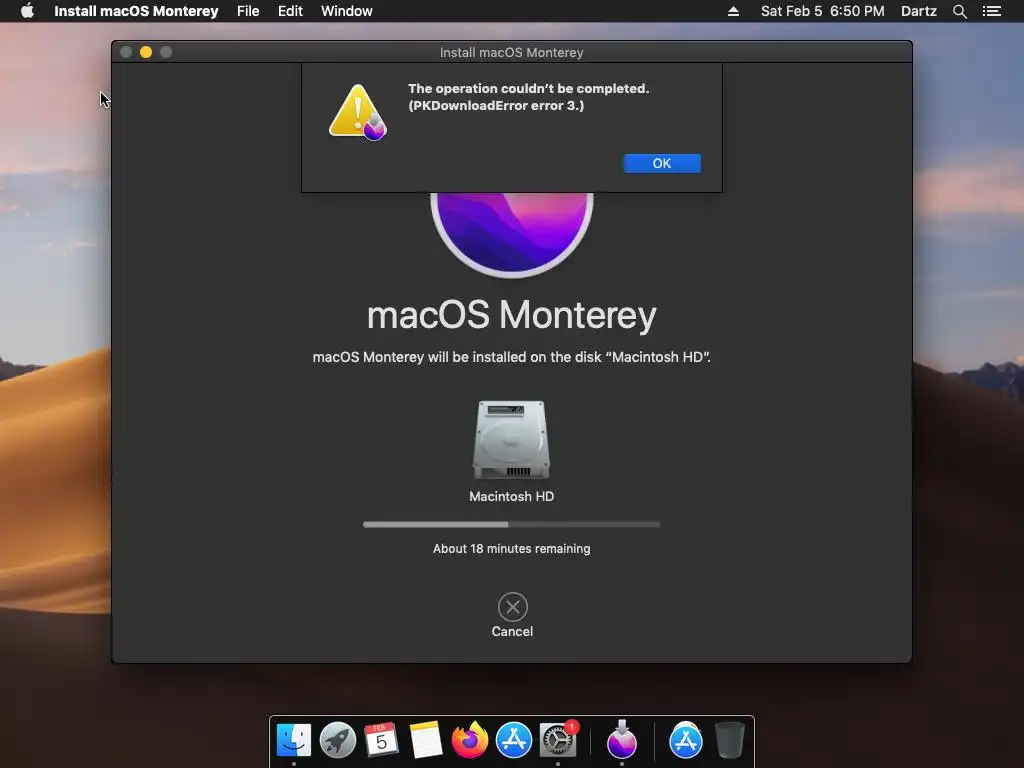Viewport: 1024px width, 768px height.
Task: Open Trash in the Dock
Action: point(729,740)
